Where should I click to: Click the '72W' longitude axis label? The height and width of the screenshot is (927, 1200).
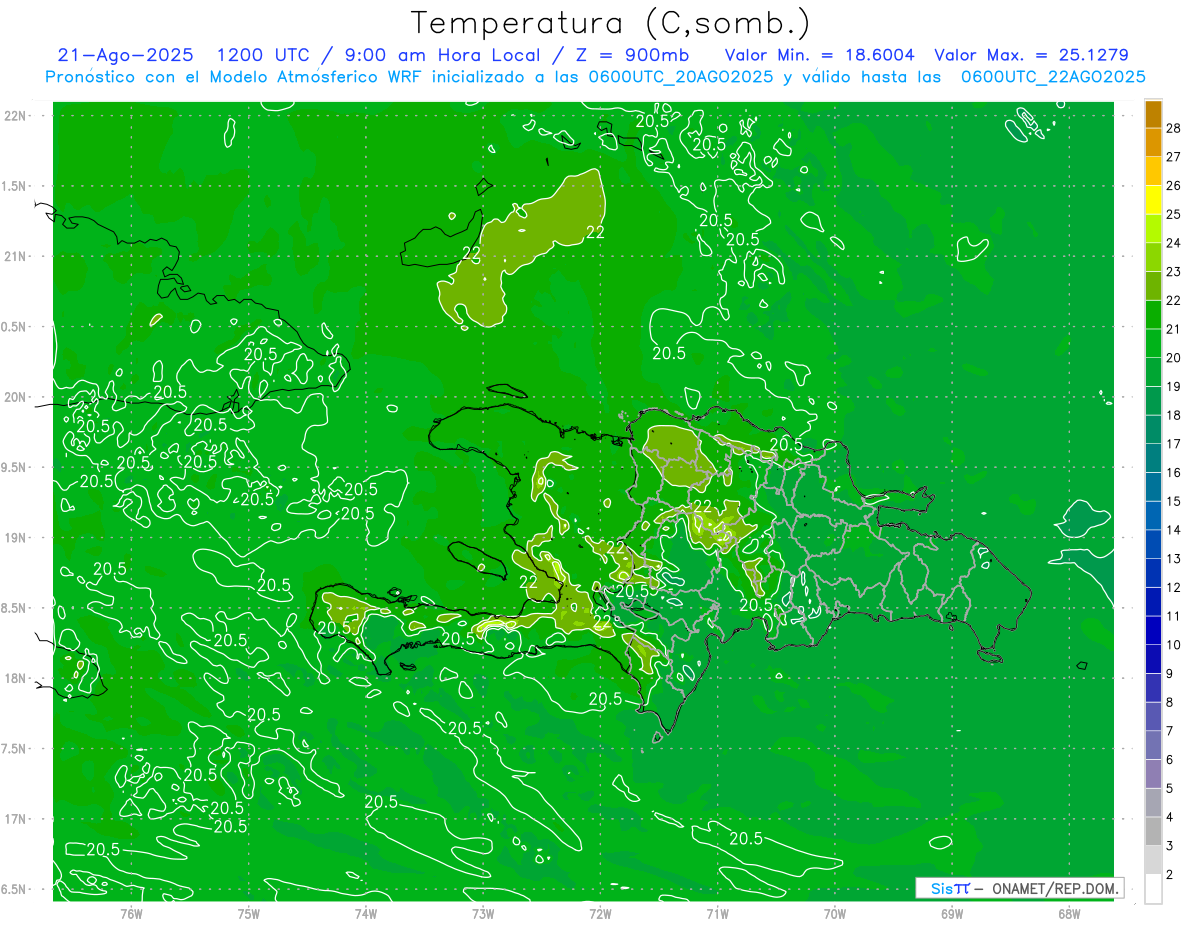click(x=600, y=913)
